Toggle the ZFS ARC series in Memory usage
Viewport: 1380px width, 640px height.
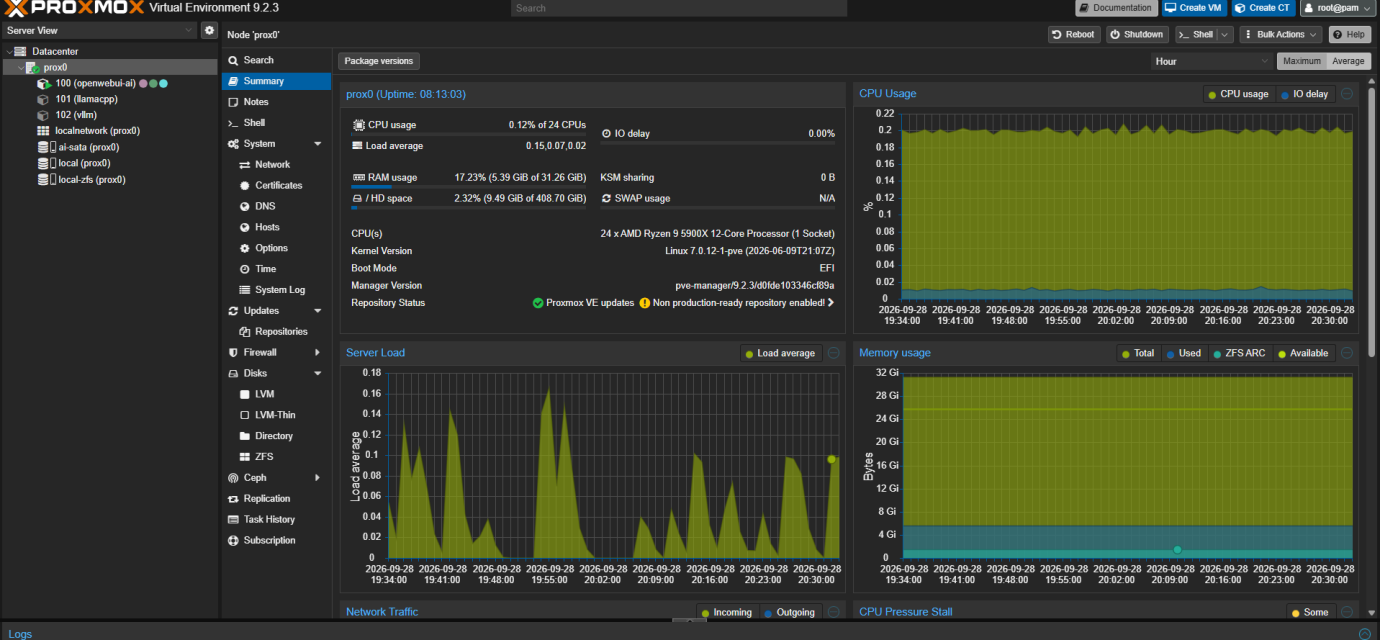[x=1239, y=353]
